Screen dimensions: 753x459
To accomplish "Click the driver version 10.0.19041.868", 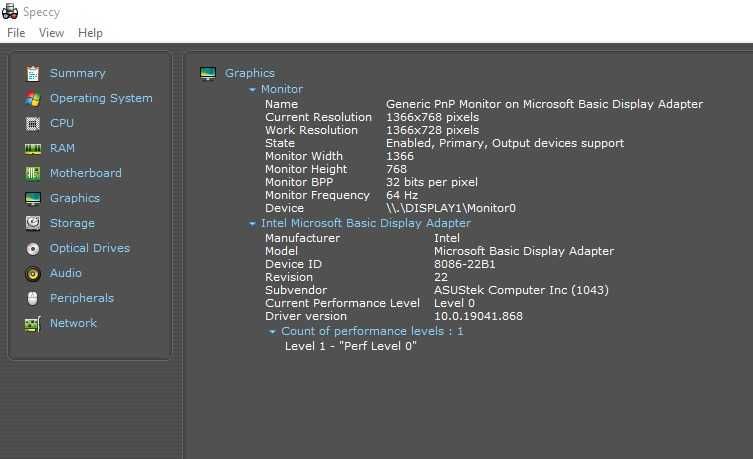I will pos(478,316).
